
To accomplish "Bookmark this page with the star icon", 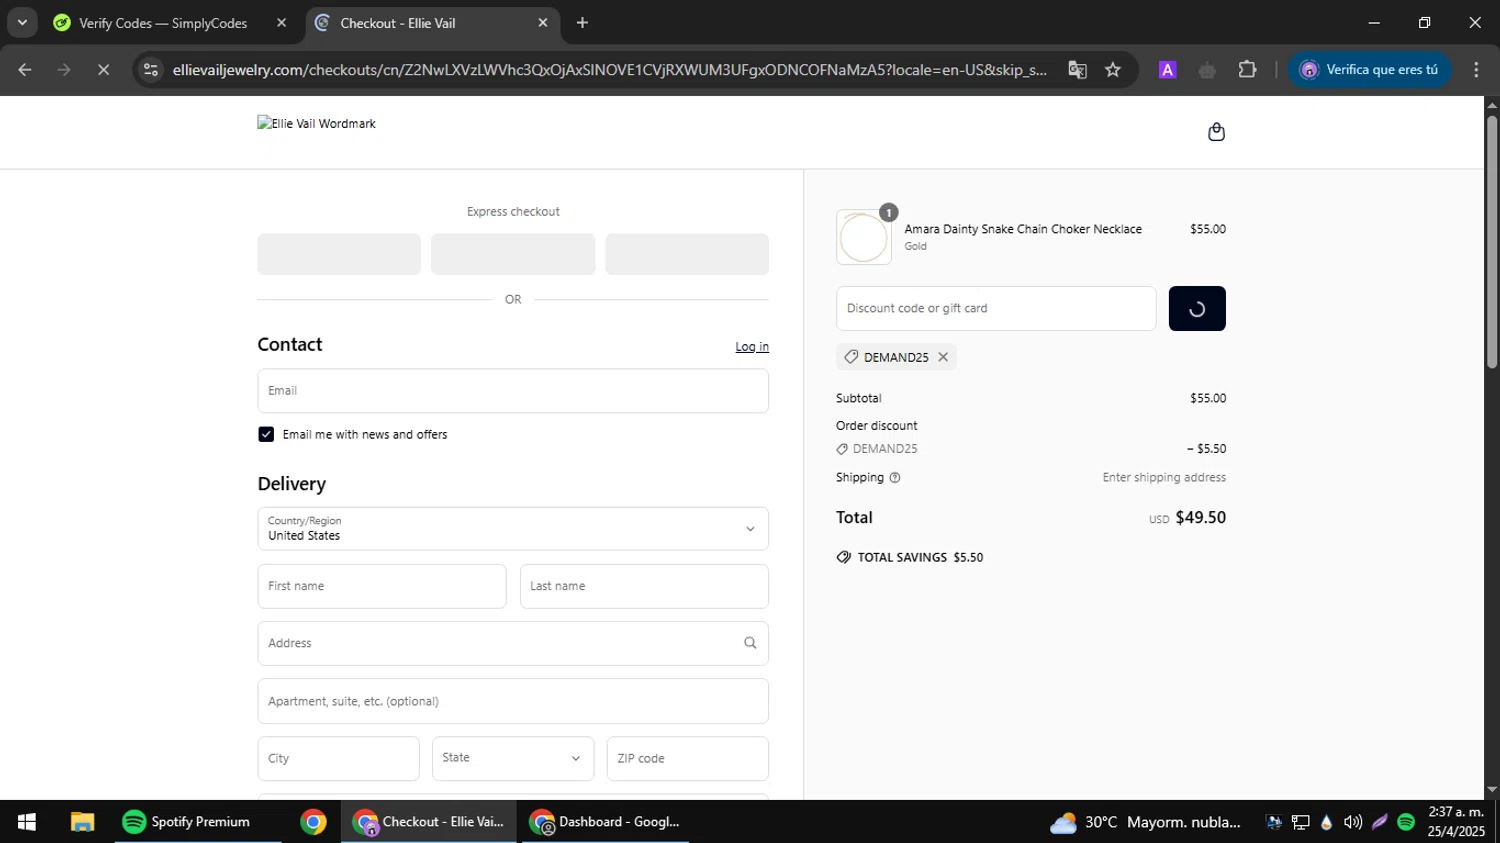I will click(x=1113, y=70).
